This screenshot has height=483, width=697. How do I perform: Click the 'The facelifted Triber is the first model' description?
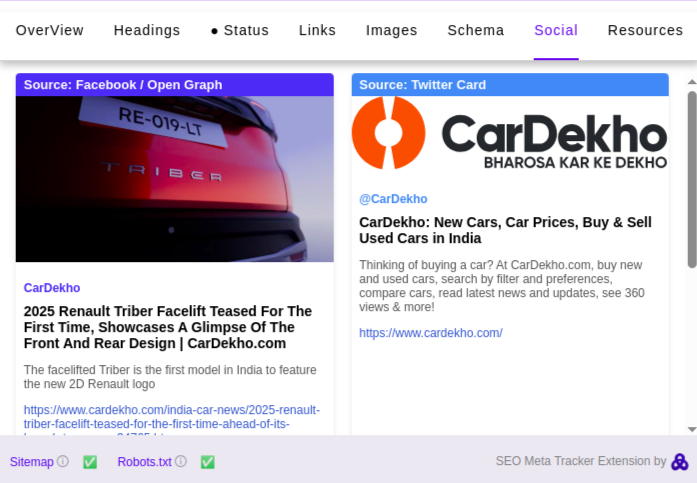tap(170, 377)
